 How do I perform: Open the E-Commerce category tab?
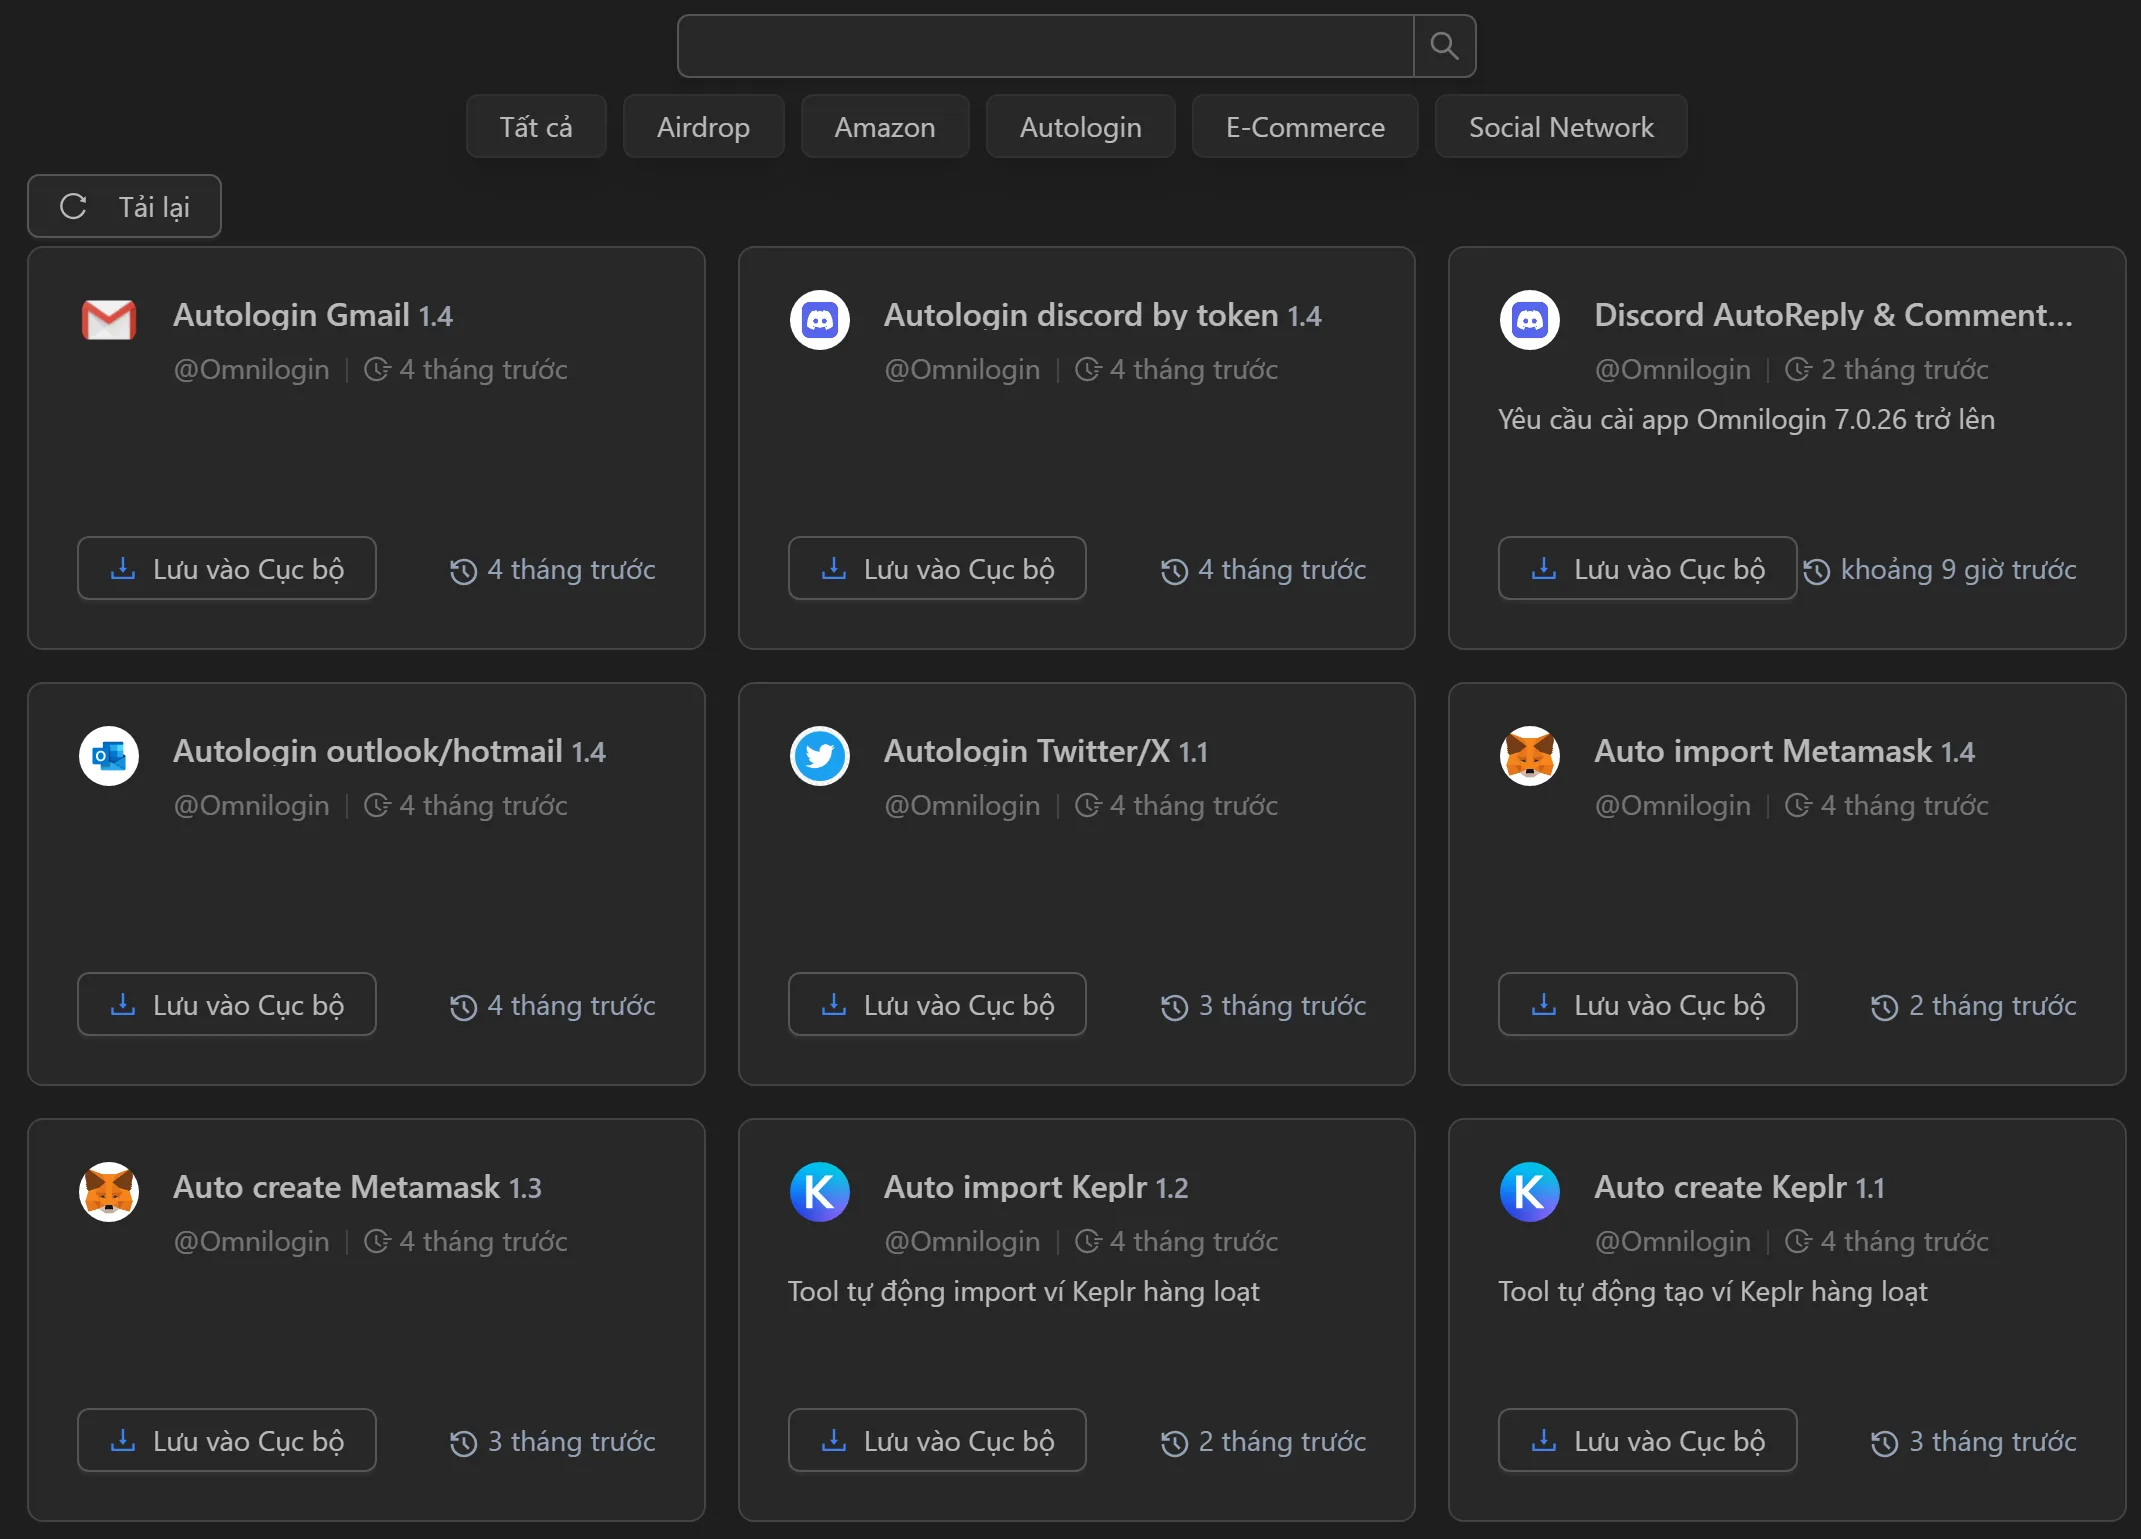1304,127
